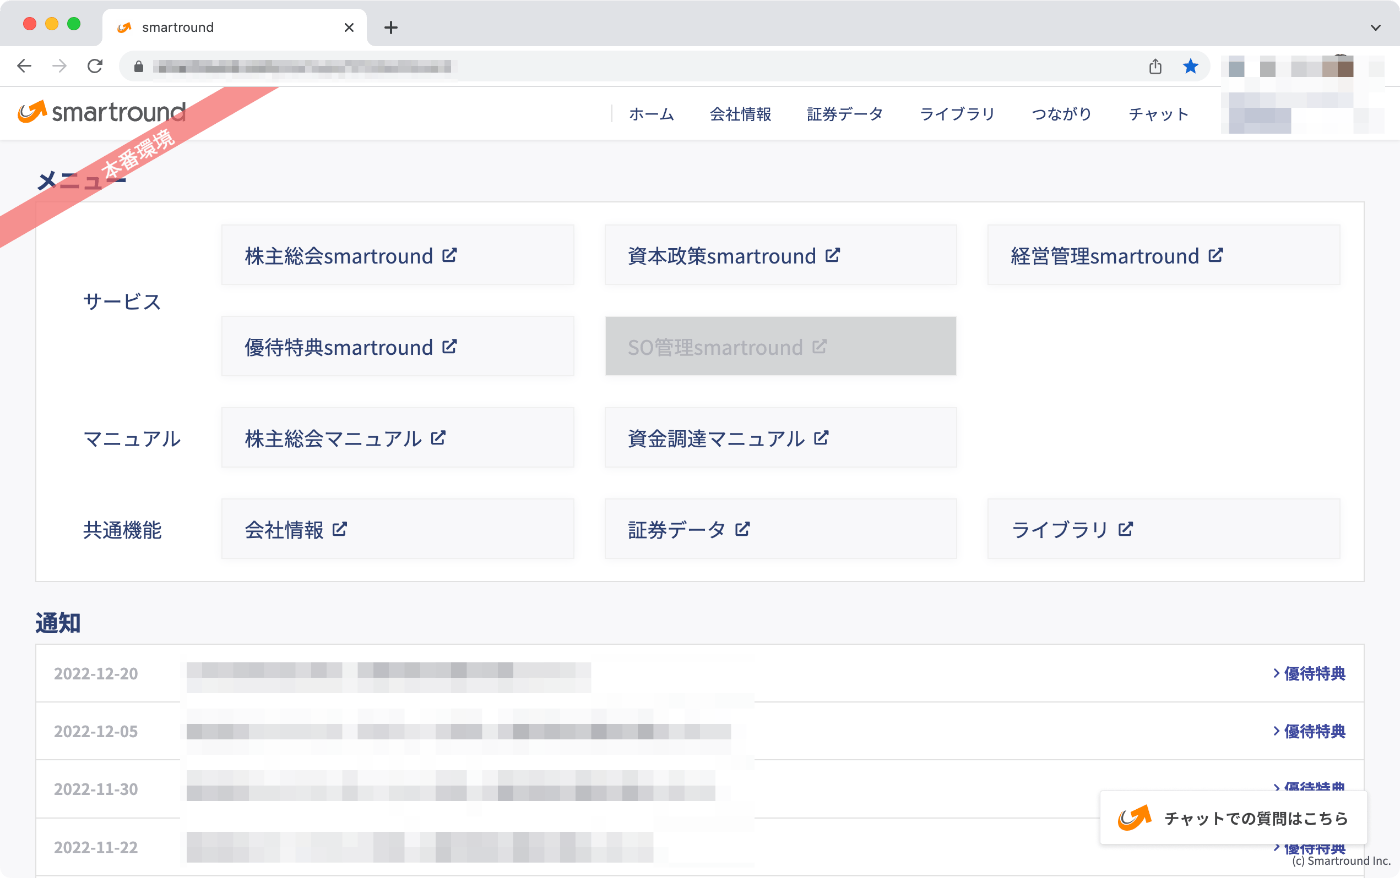Screen dimensions: 1400x878
Task: Select the smartround browser tab
Action: pyautogui.click(x=235, y=27)
